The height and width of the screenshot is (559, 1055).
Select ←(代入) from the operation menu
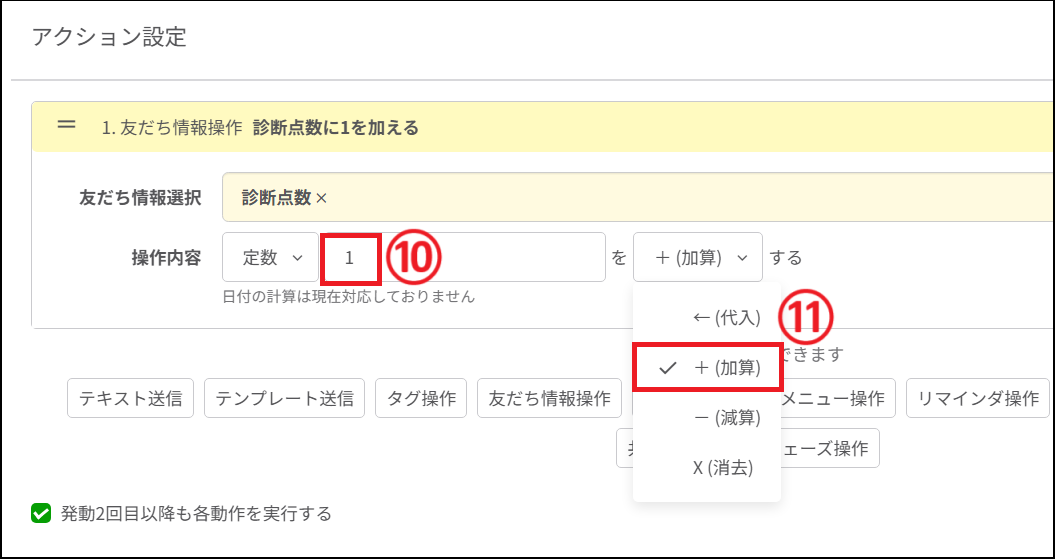pyautogui.click(x=707, y=318)
